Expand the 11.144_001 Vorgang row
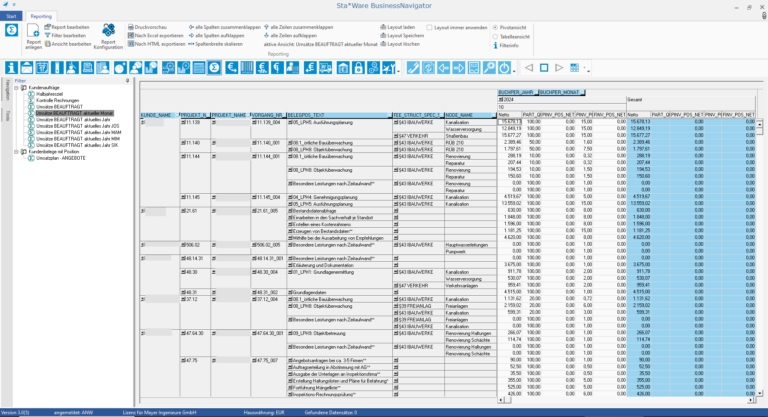This screenshot has width=768, height=417. (254, 156)
